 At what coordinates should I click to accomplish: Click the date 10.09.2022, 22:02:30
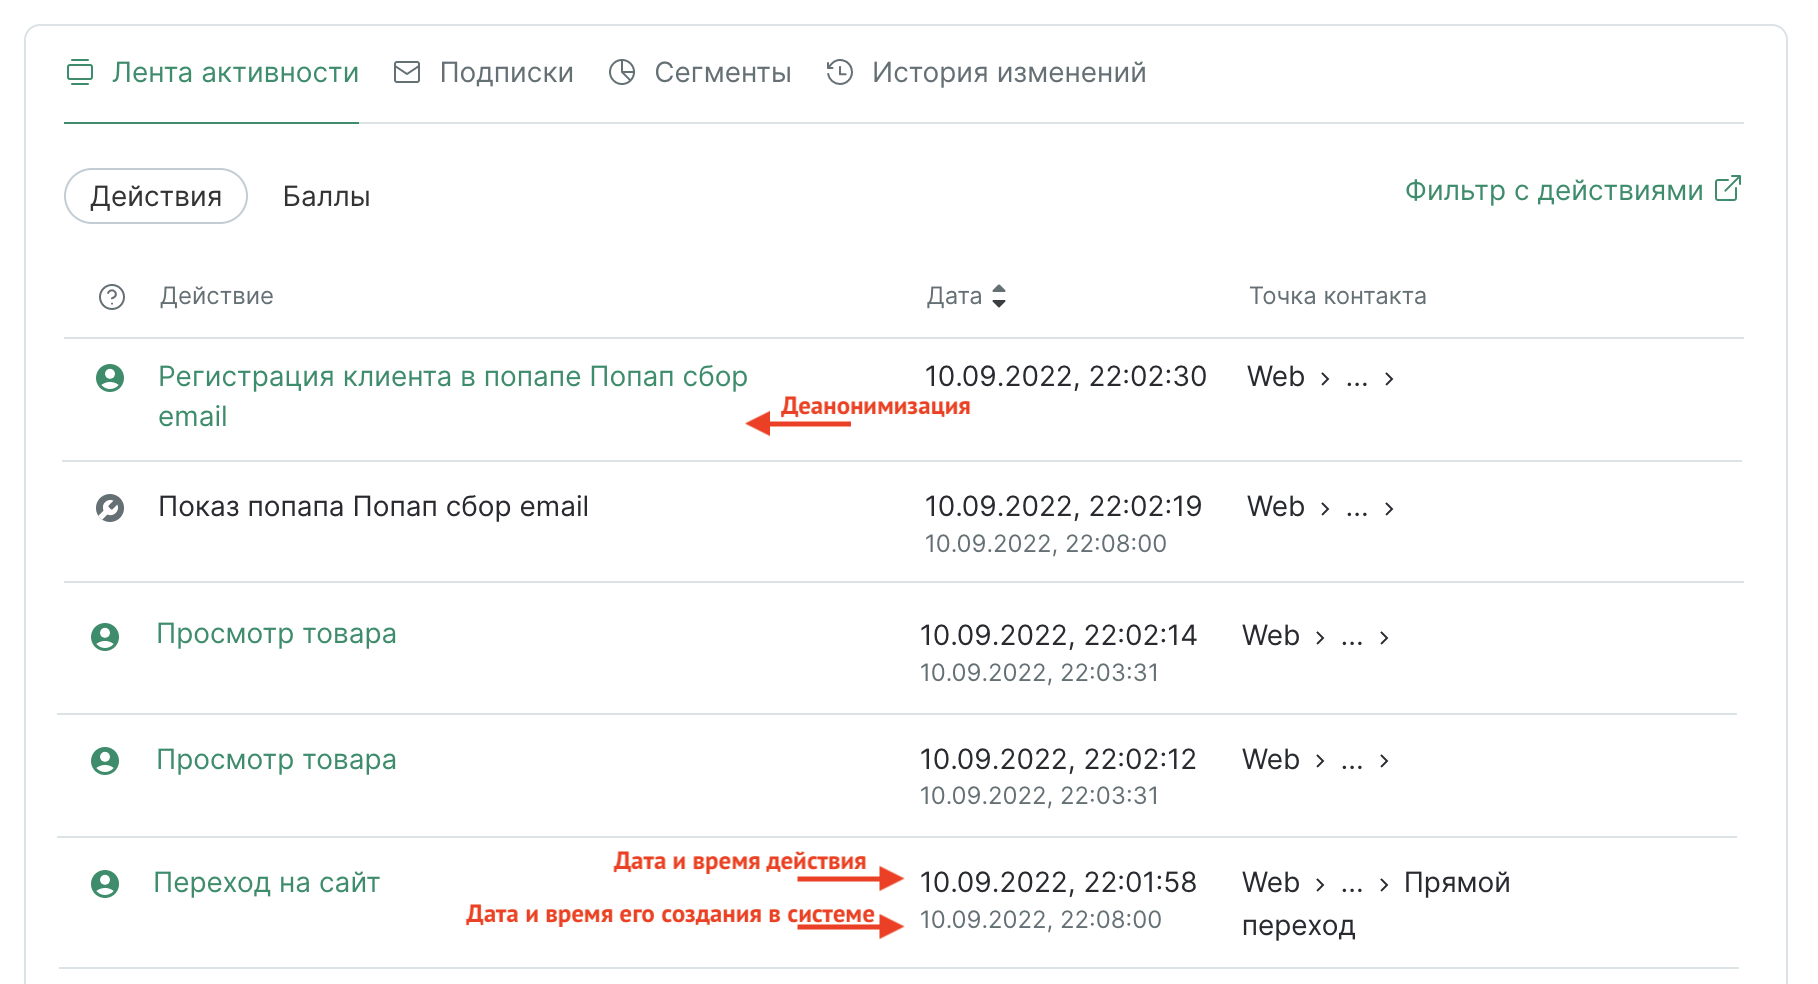pos(1066,377)
